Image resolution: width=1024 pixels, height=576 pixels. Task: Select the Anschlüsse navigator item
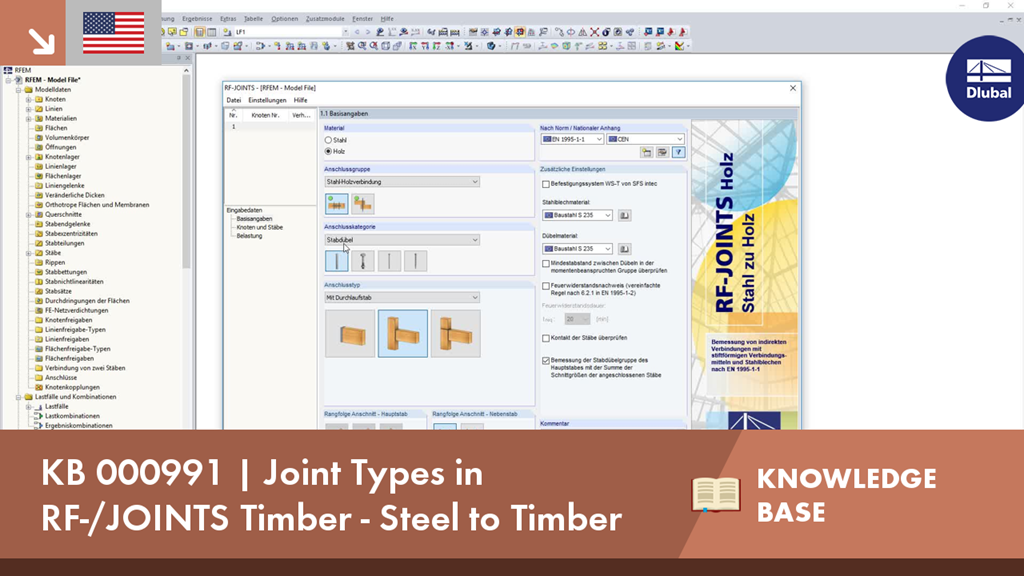tap(61, 377)
